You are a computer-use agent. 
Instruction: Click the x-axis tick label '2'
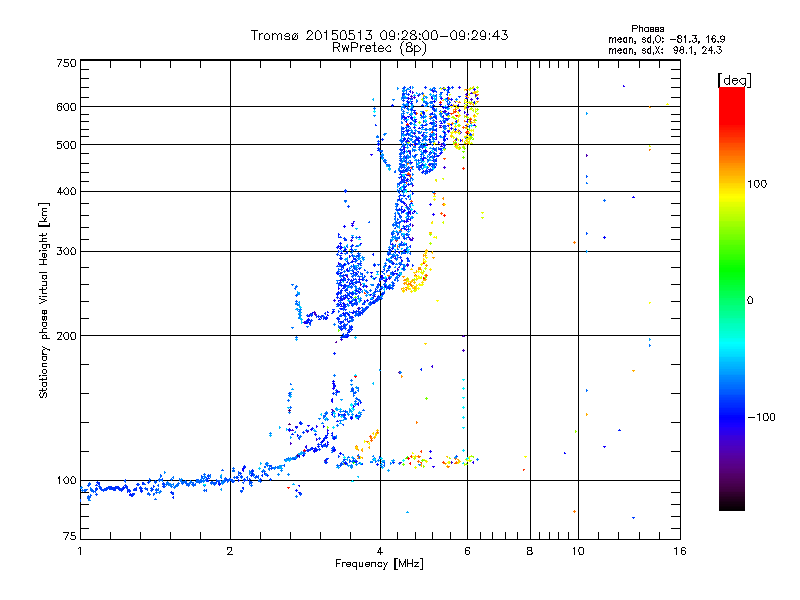point(230,551)
